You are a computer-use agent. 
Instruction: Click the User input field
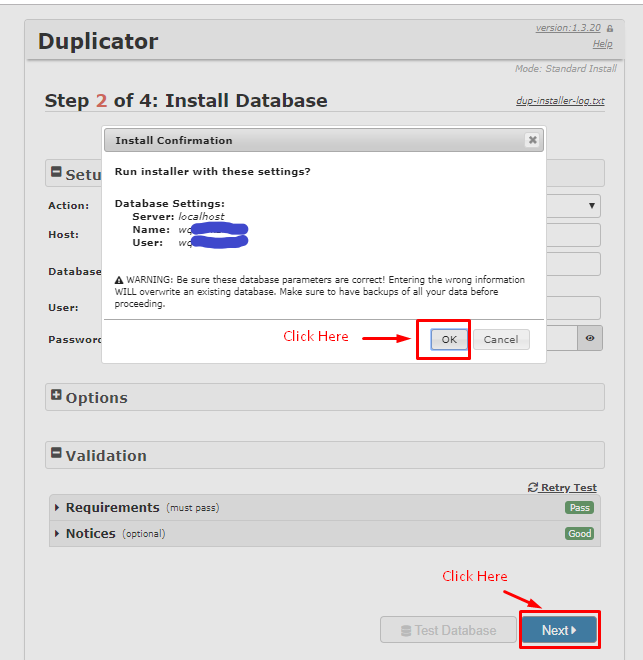pyautogui.click(x=573, y=308)
